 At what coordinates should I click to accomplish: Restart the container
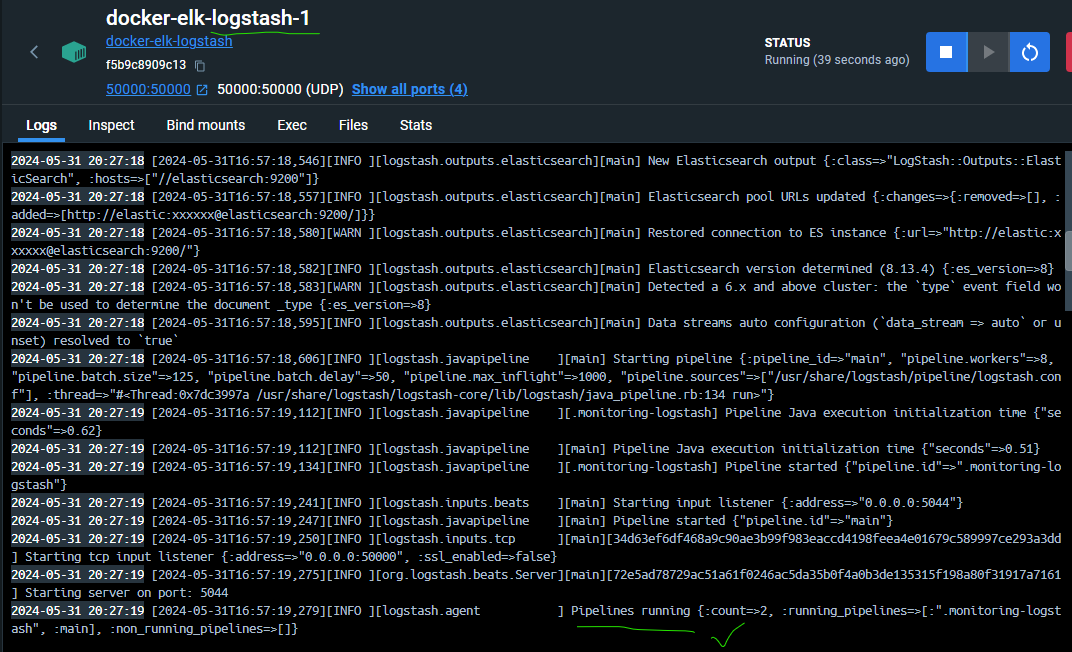(x=1030, y=52)
